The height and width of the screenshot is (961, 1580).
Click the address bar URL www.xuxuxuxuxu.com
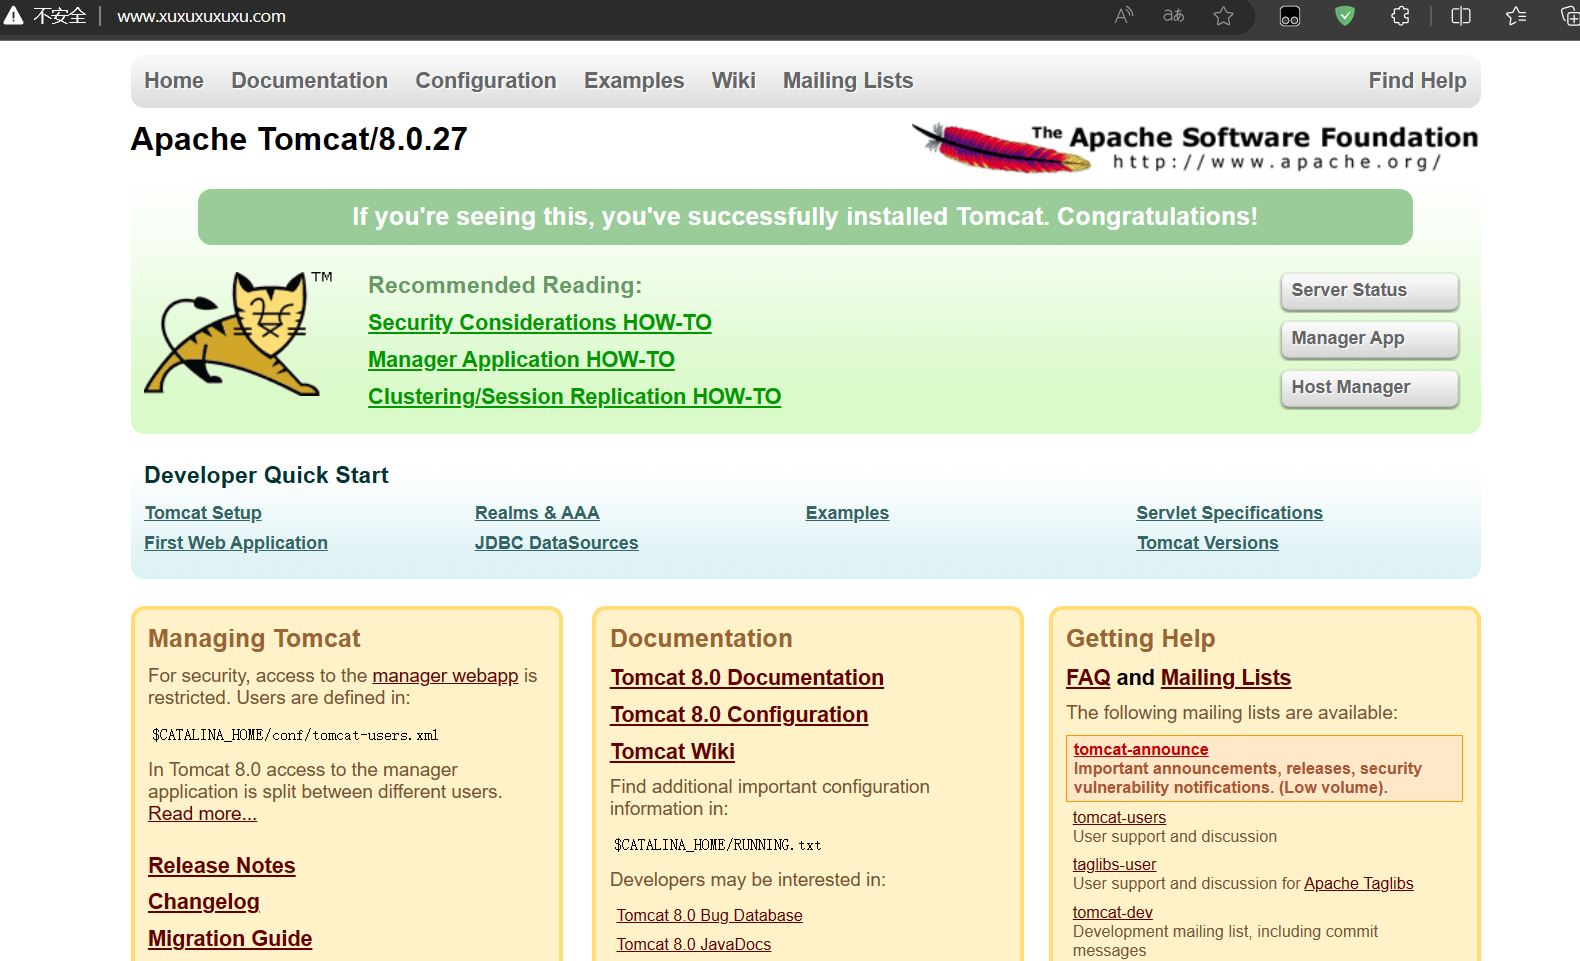tap(201, 16)
